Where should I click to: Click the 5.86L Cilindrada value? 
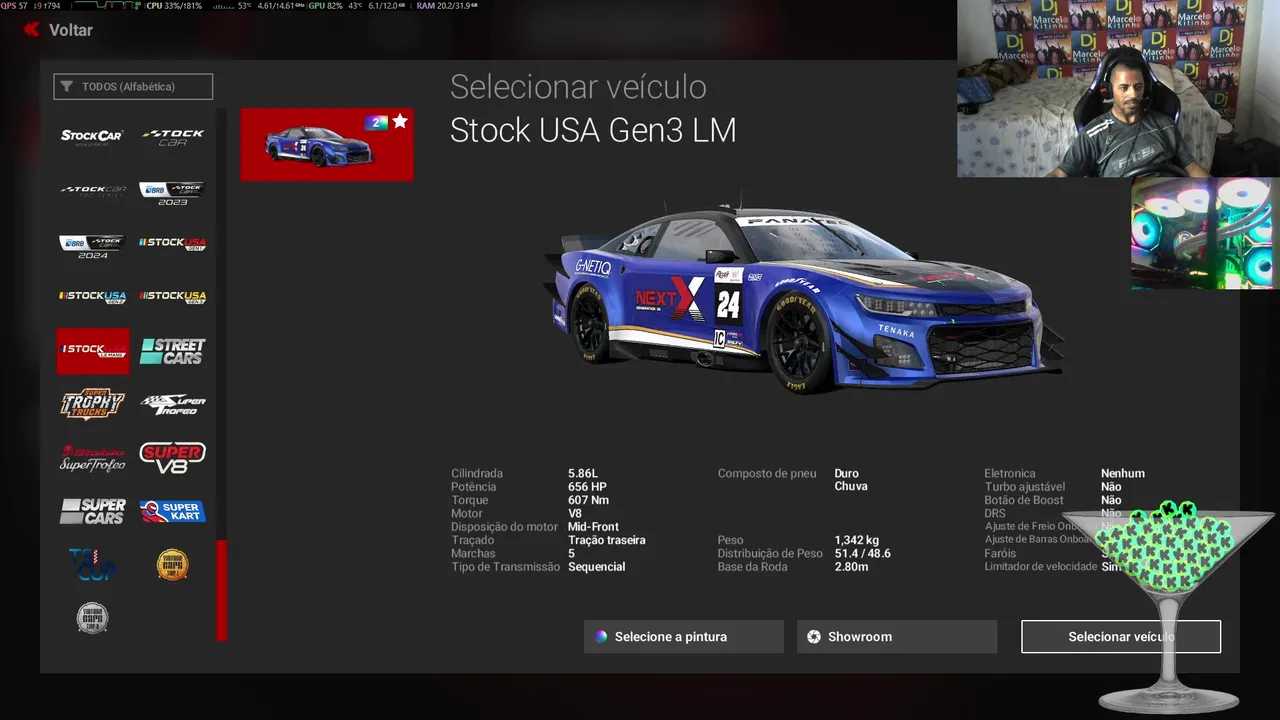583,474
